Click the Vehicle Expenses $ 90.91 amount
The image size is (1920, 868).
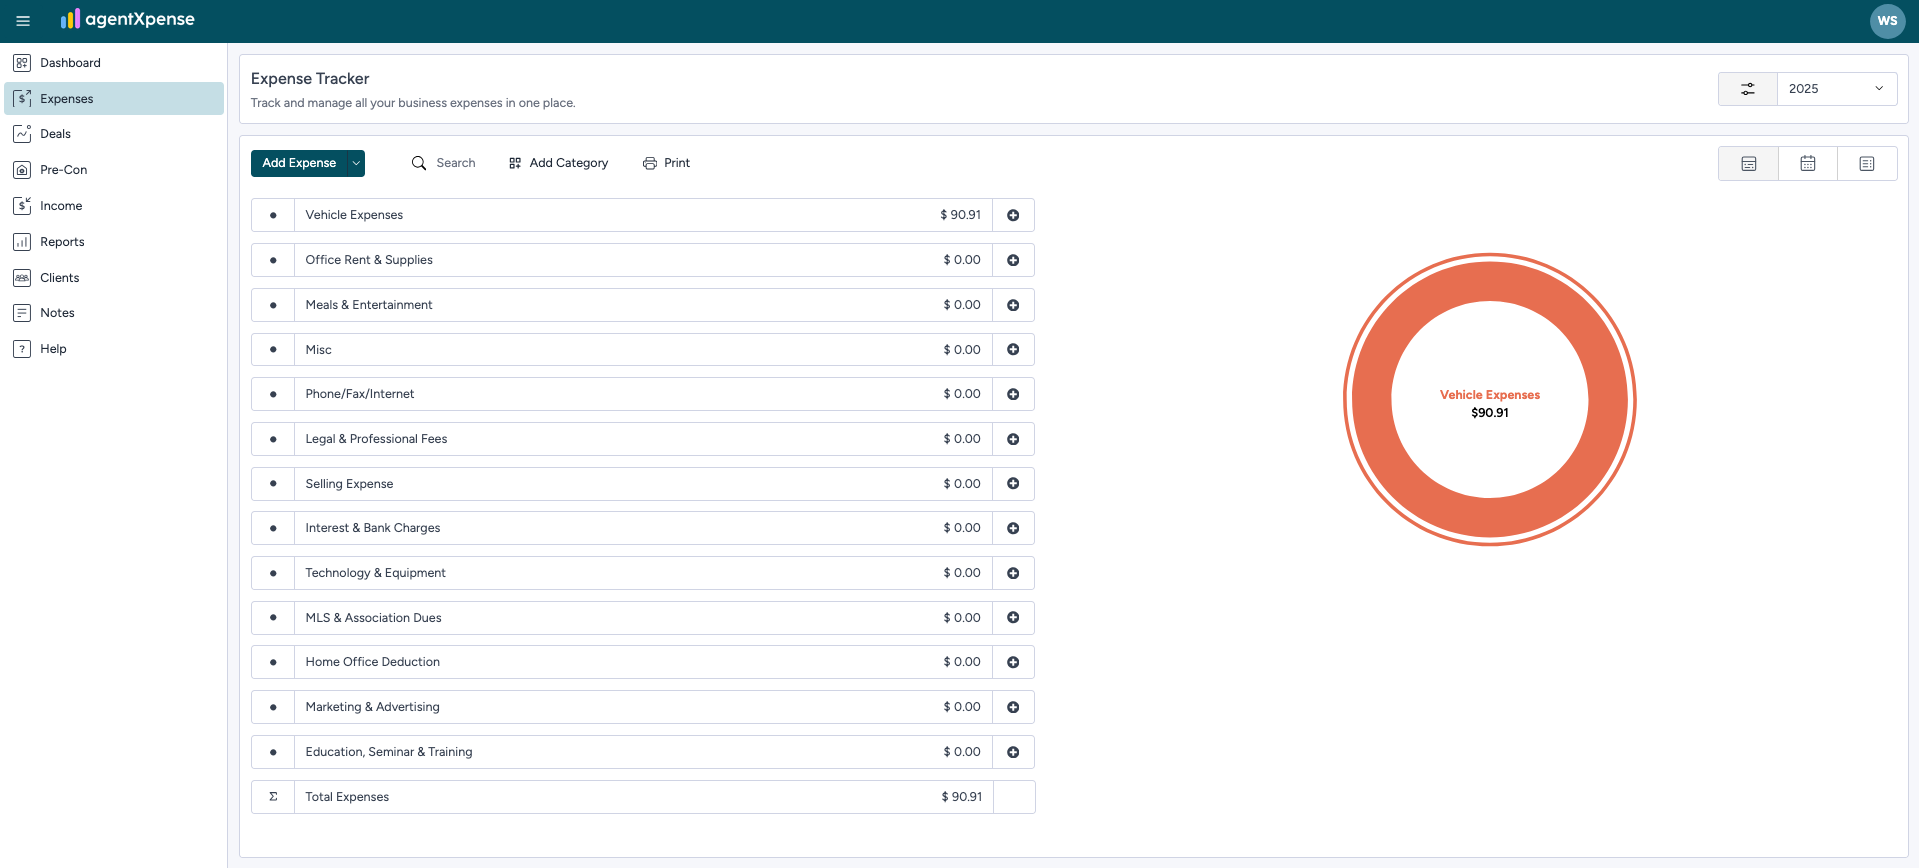[960, 215]
